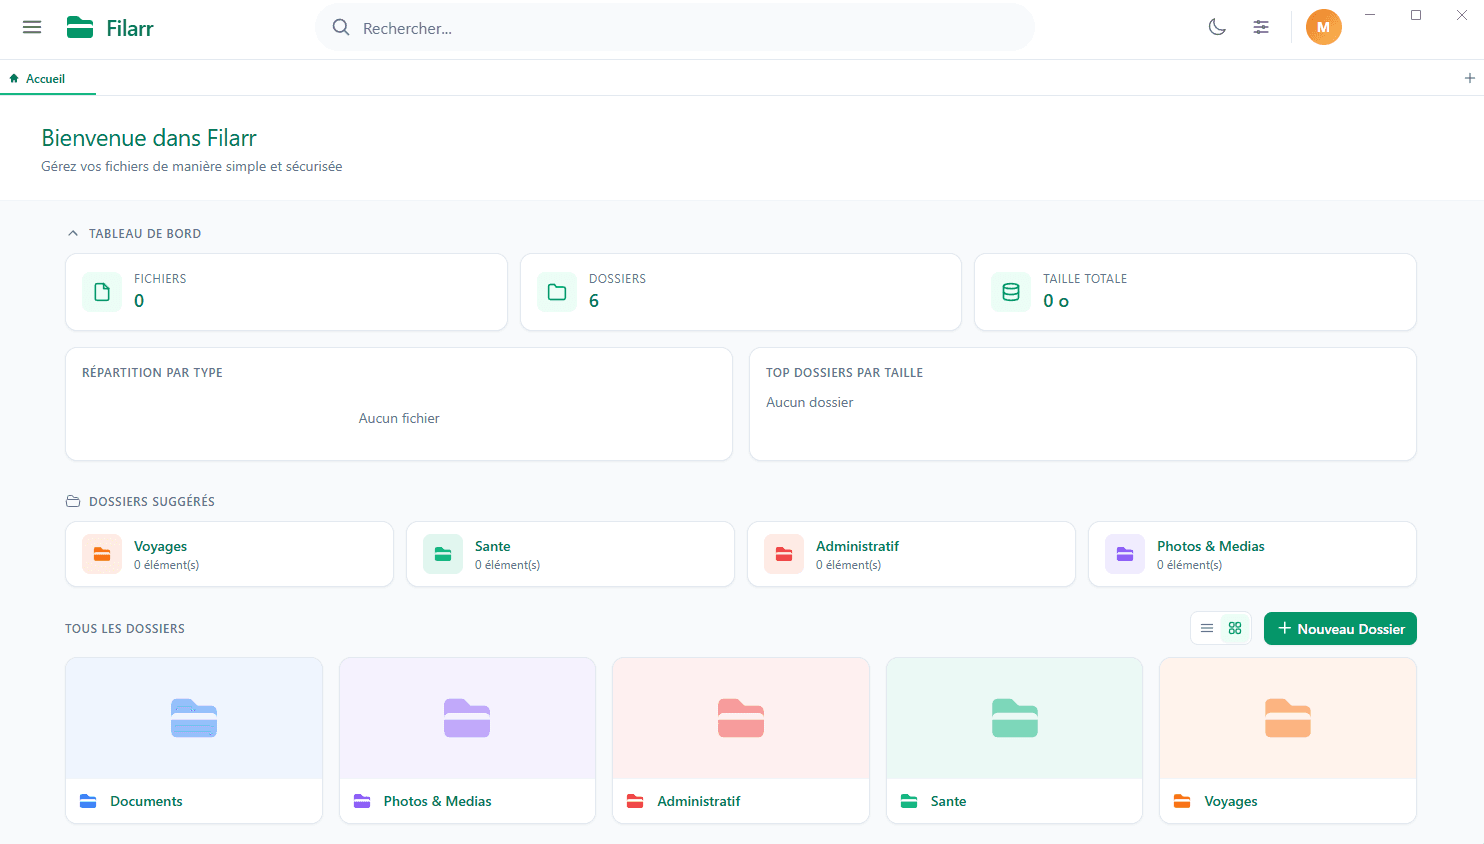This screenshot has height=844, width=1484.
Task: Enable grid view for folders
Action: click(1234, 628)
